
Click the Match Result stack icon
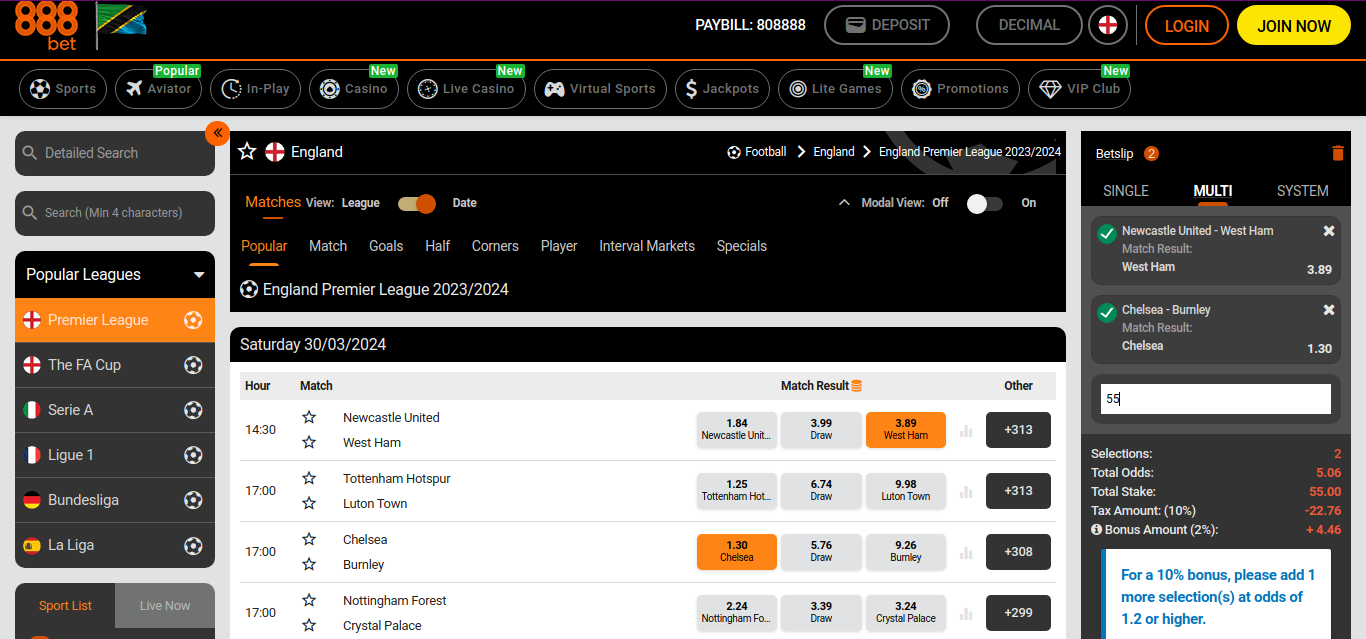pos(857,386)
